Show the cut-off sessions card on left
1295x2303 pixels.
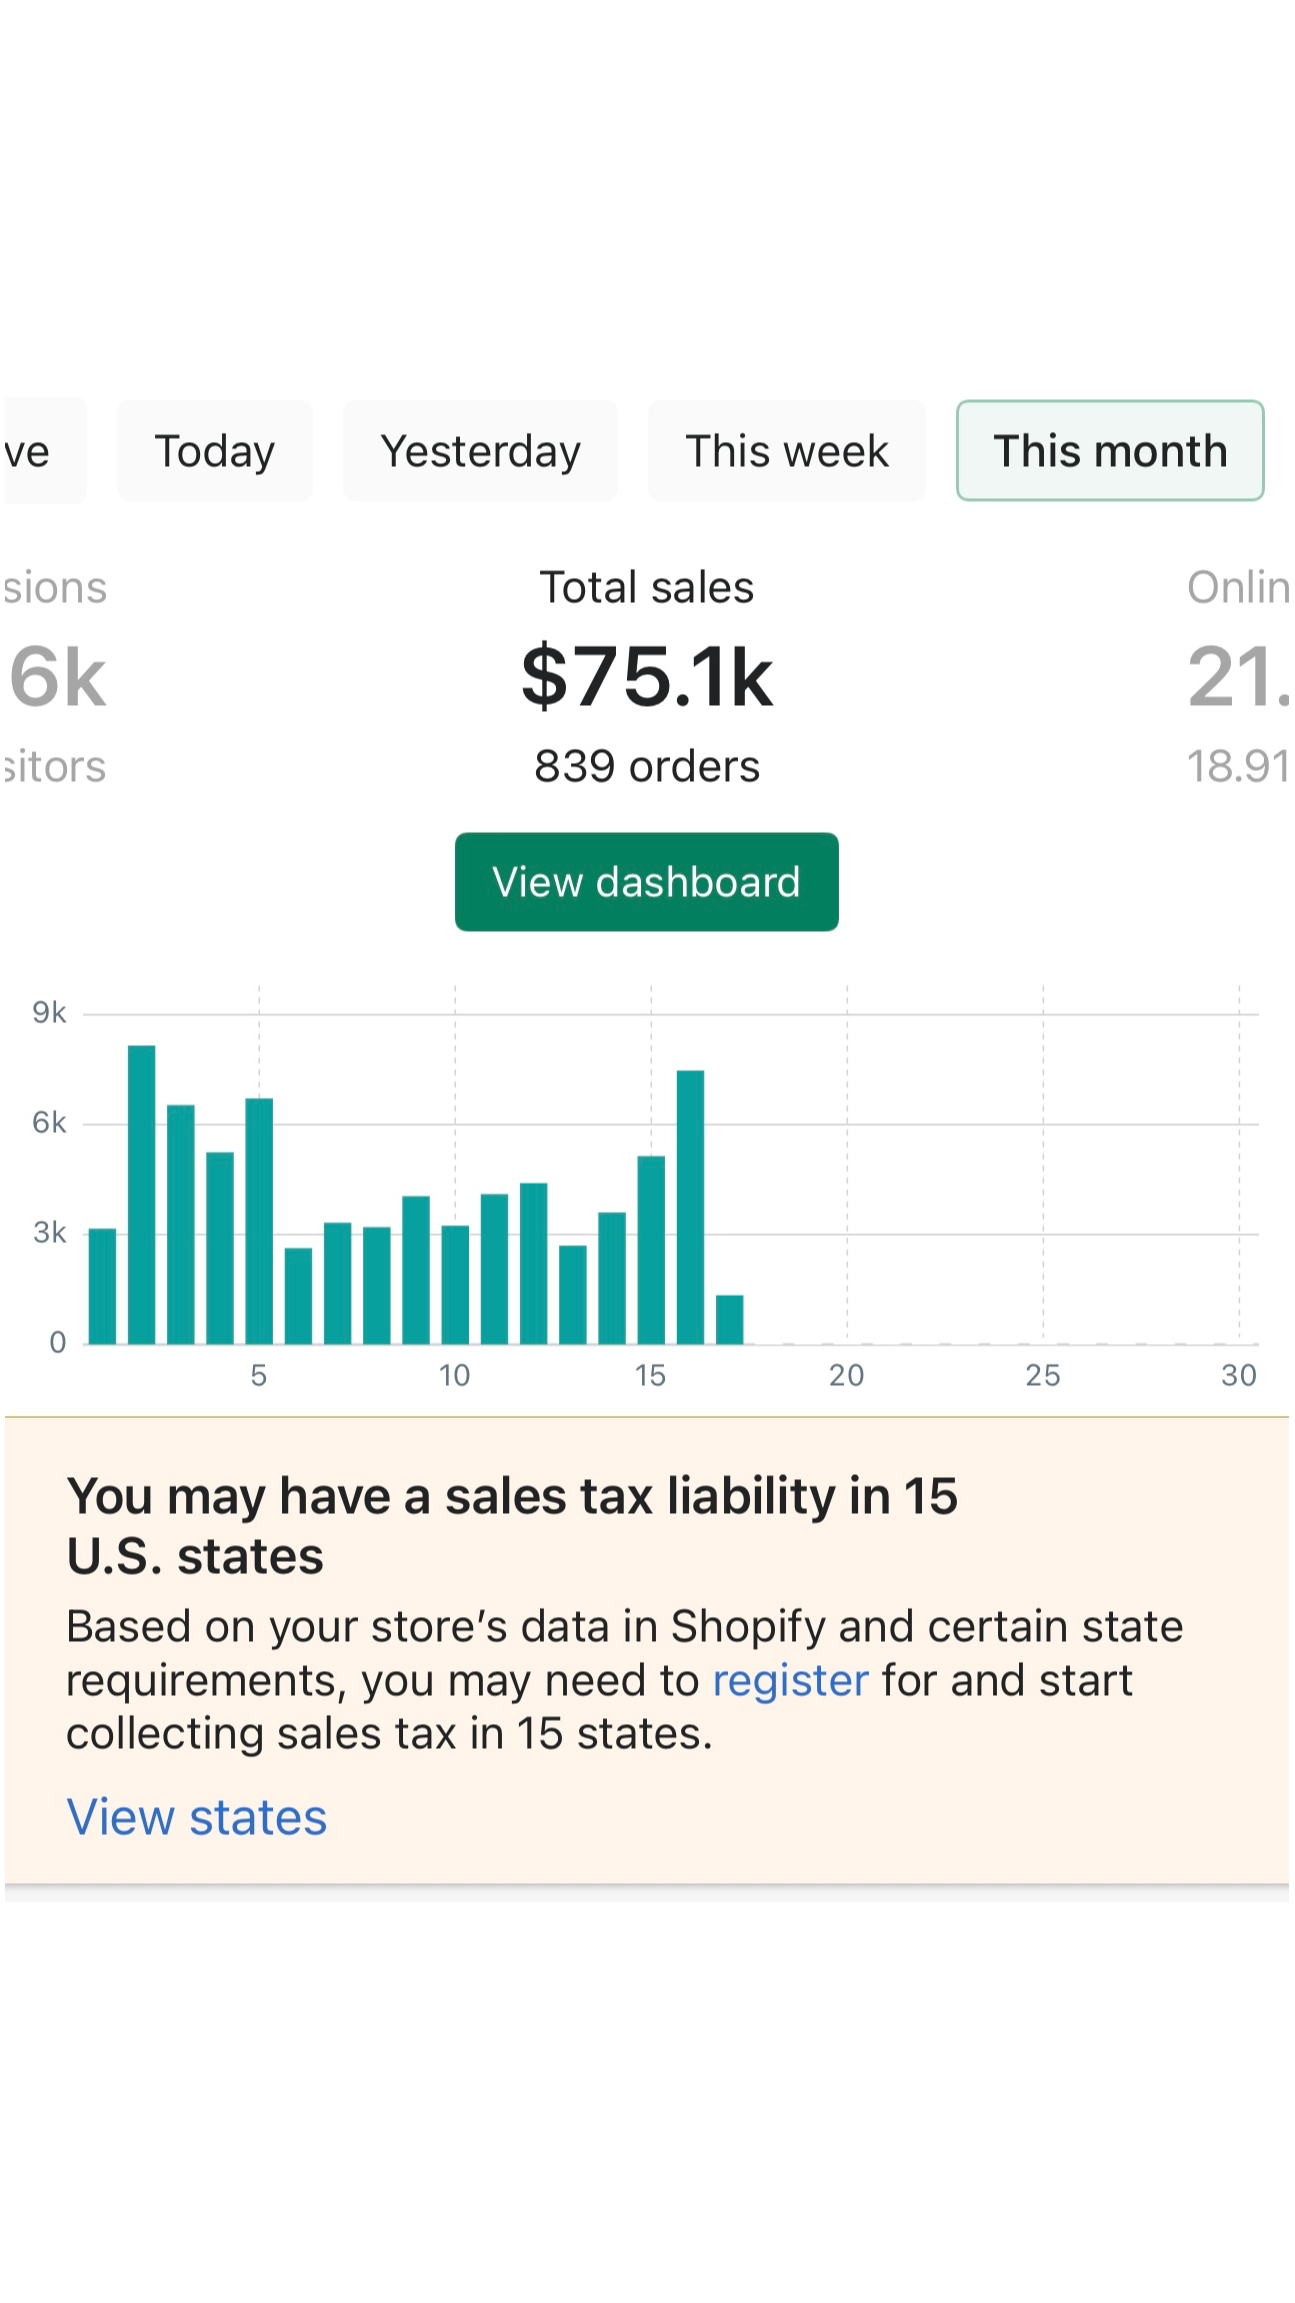point(56,677)
